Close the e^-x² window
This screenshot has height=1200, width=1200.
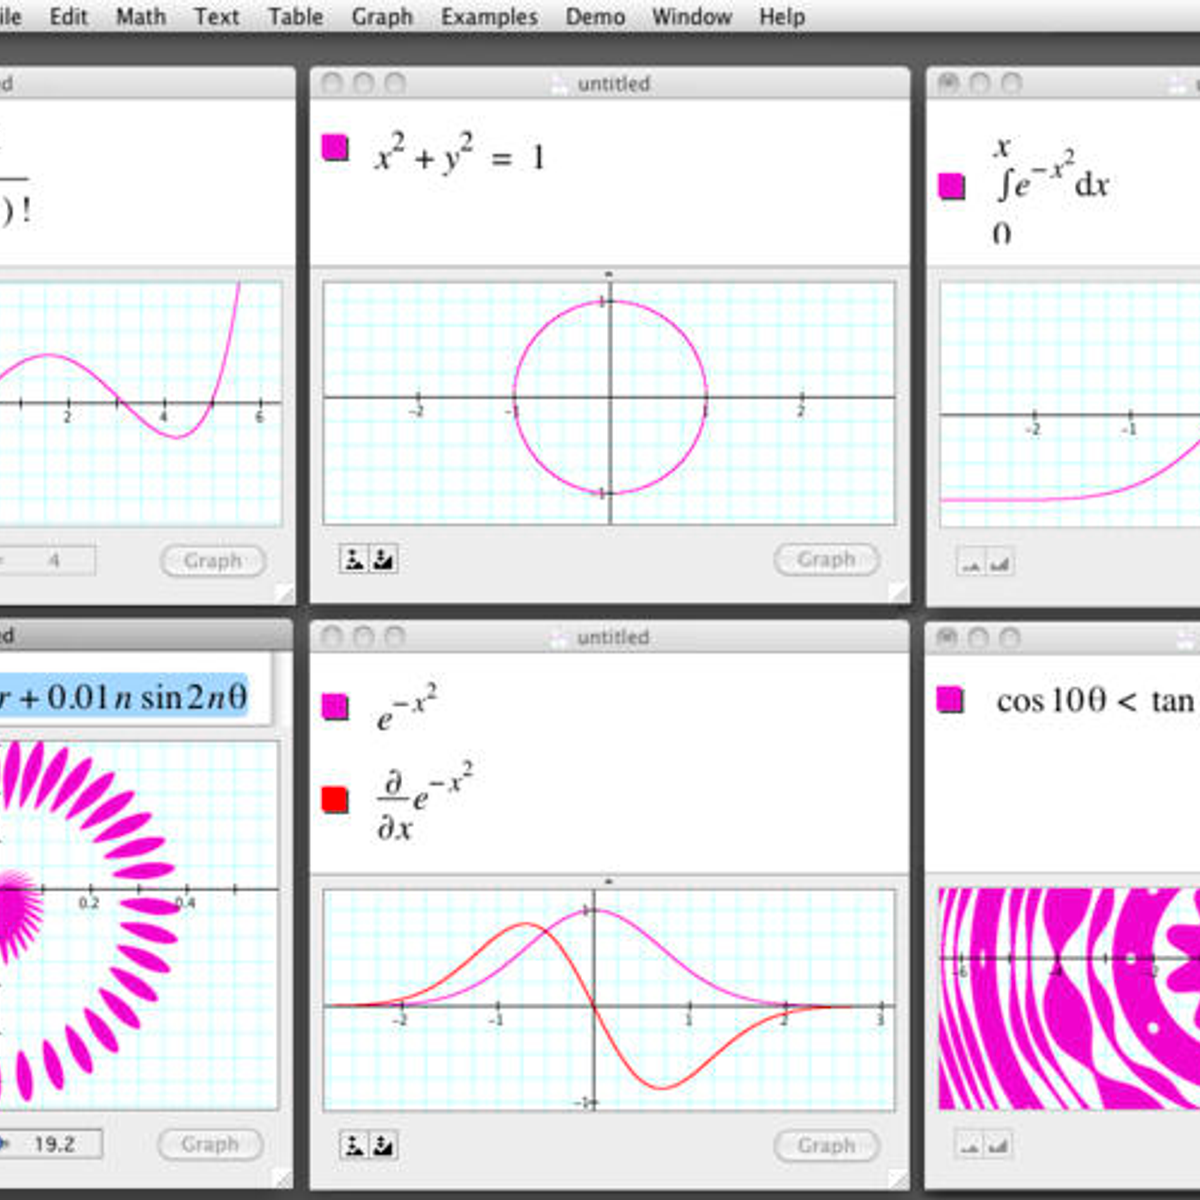pyautogui.click(x=332, y=637)
